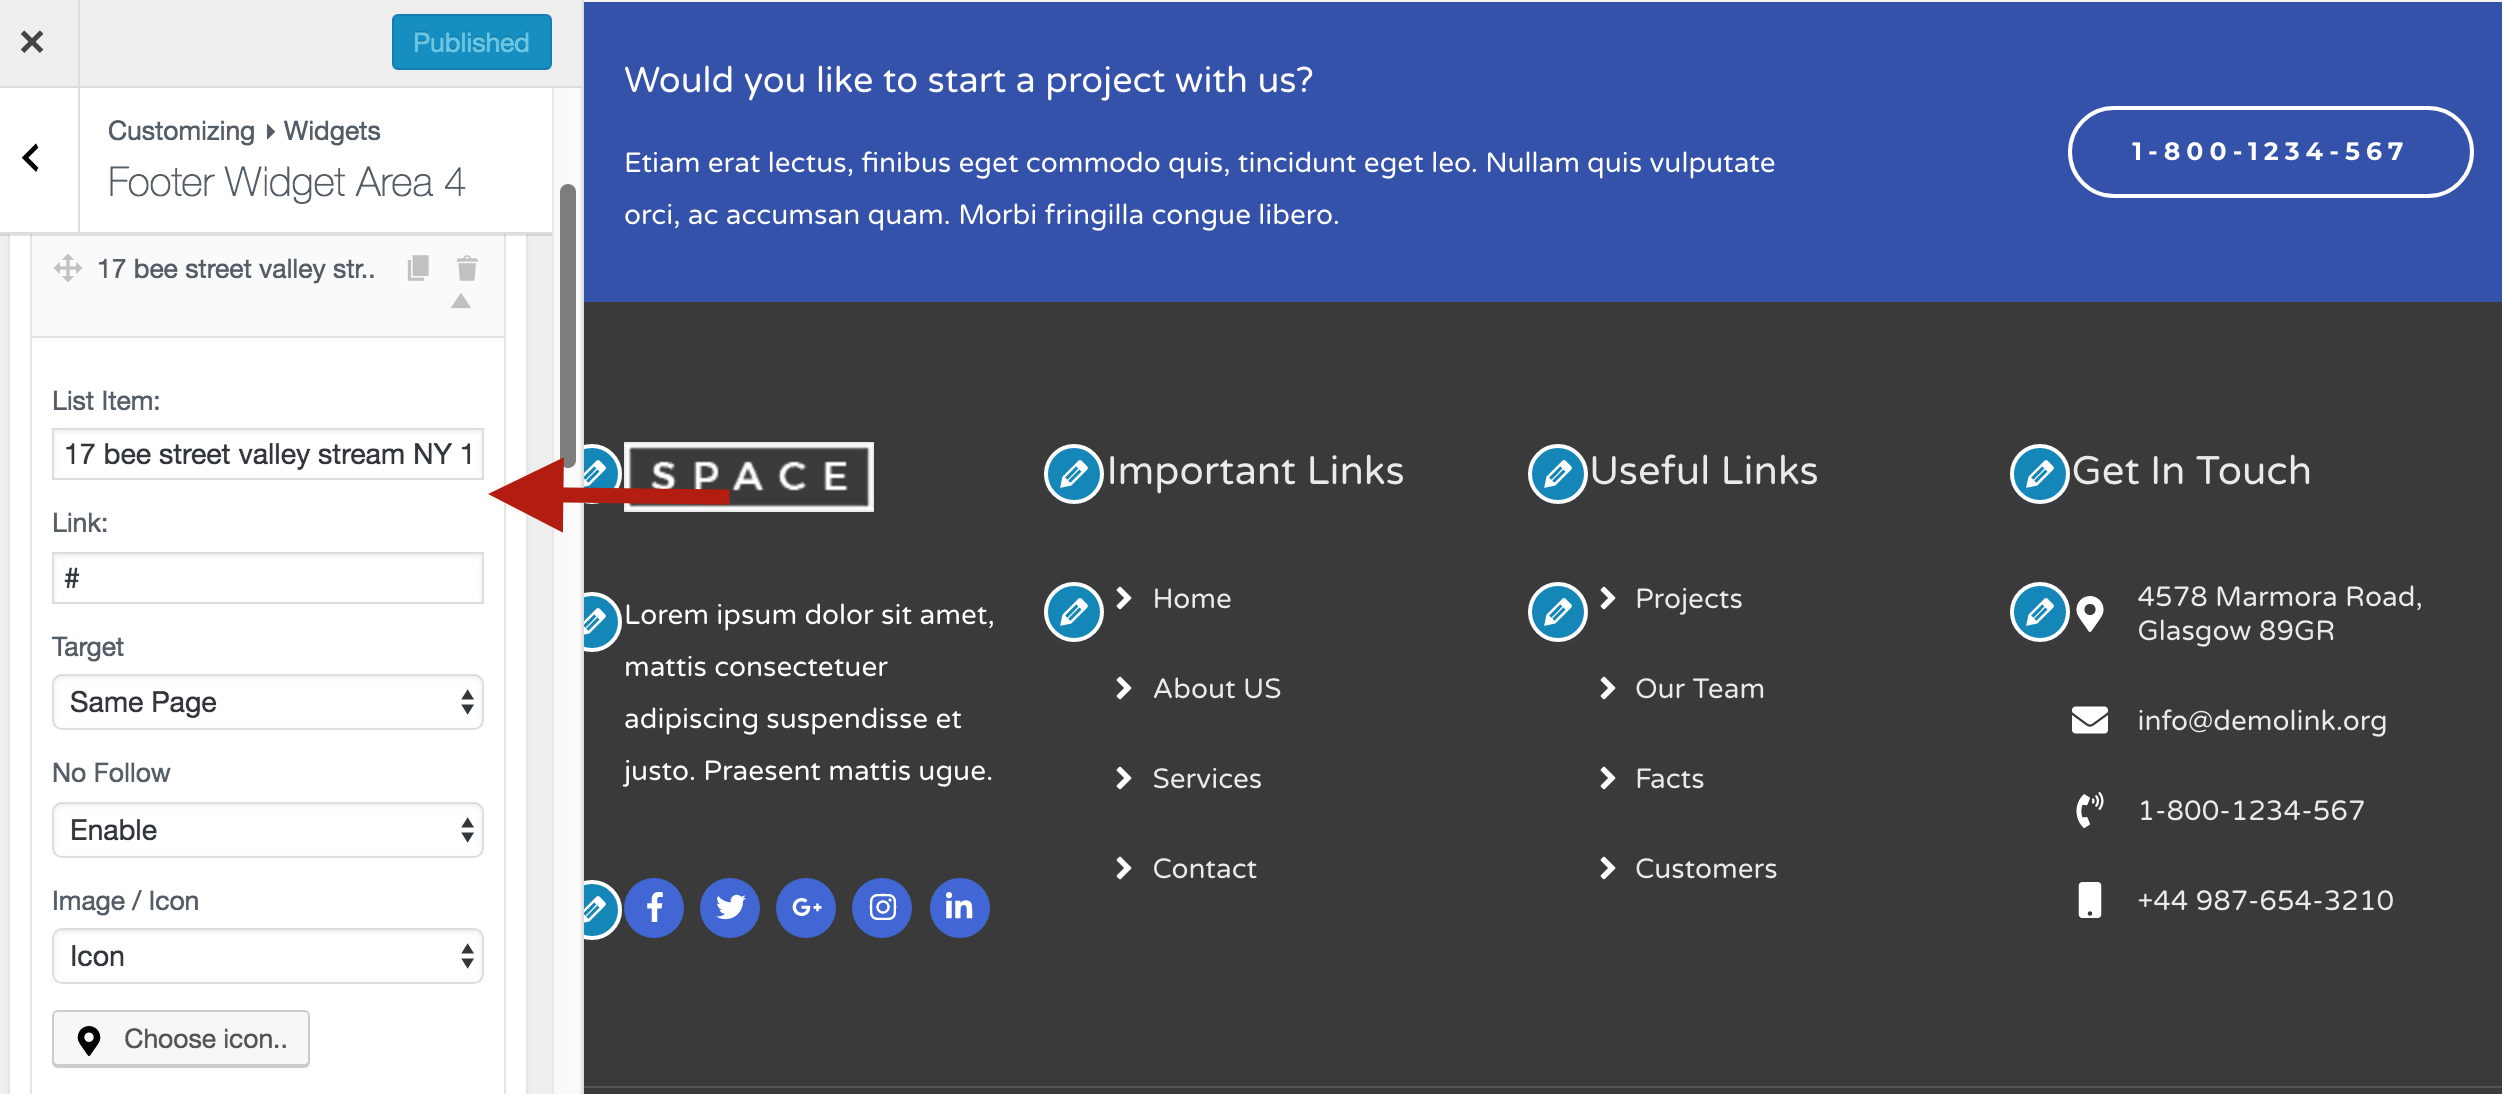Click the 1-800-1234-567 call button

pos(2269,152)
